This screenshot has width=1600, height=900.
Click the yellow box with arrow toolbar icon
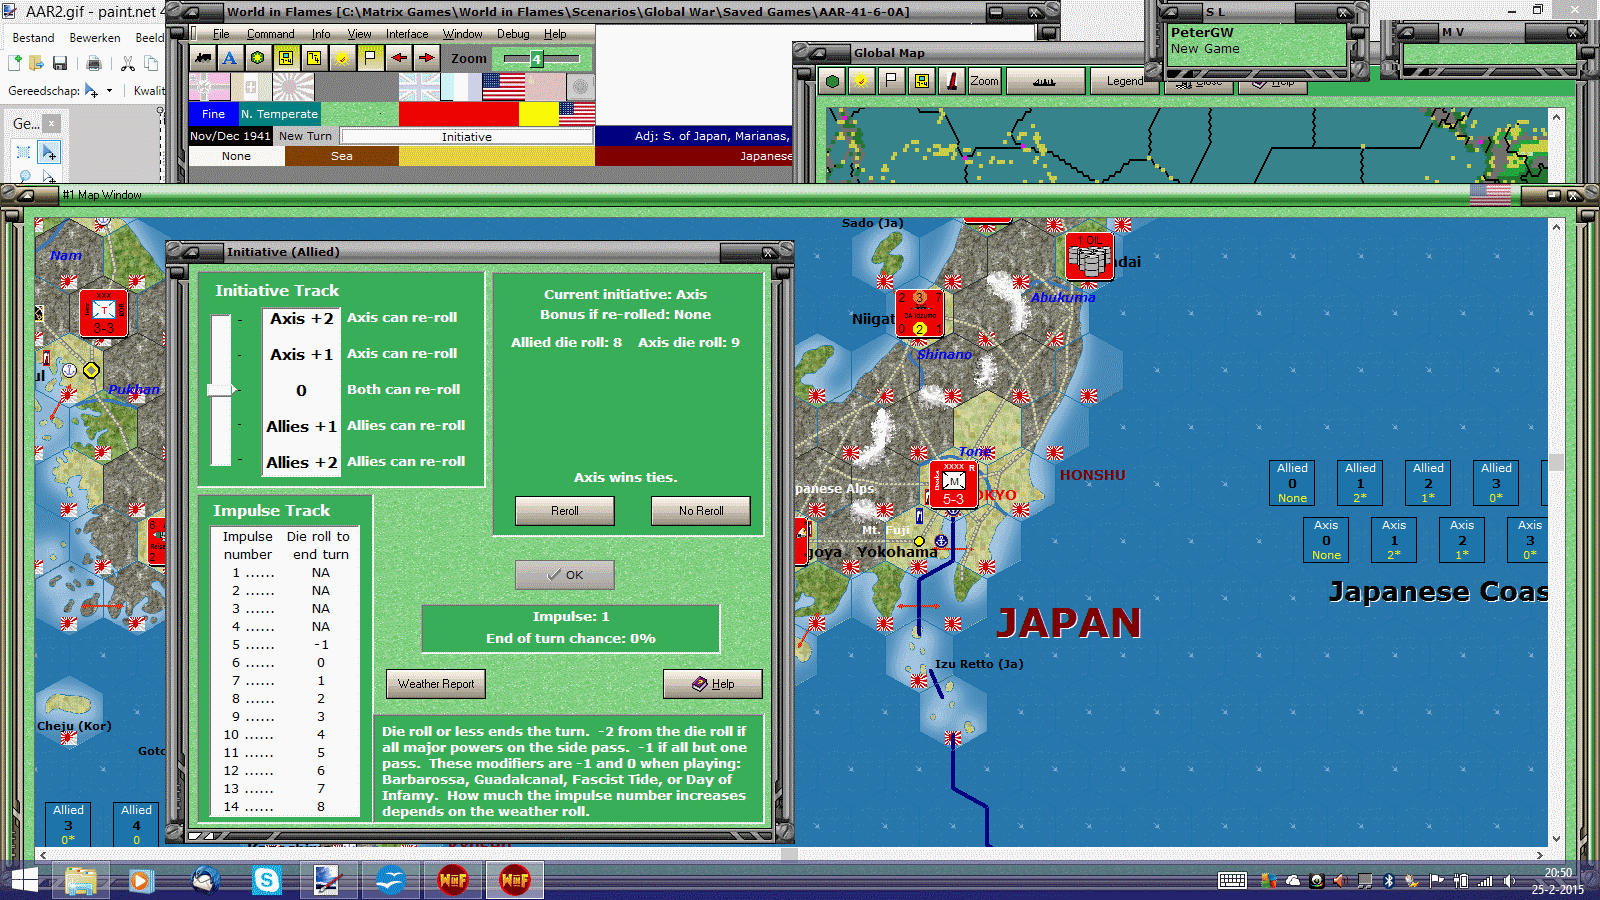(x=314, y=58)
